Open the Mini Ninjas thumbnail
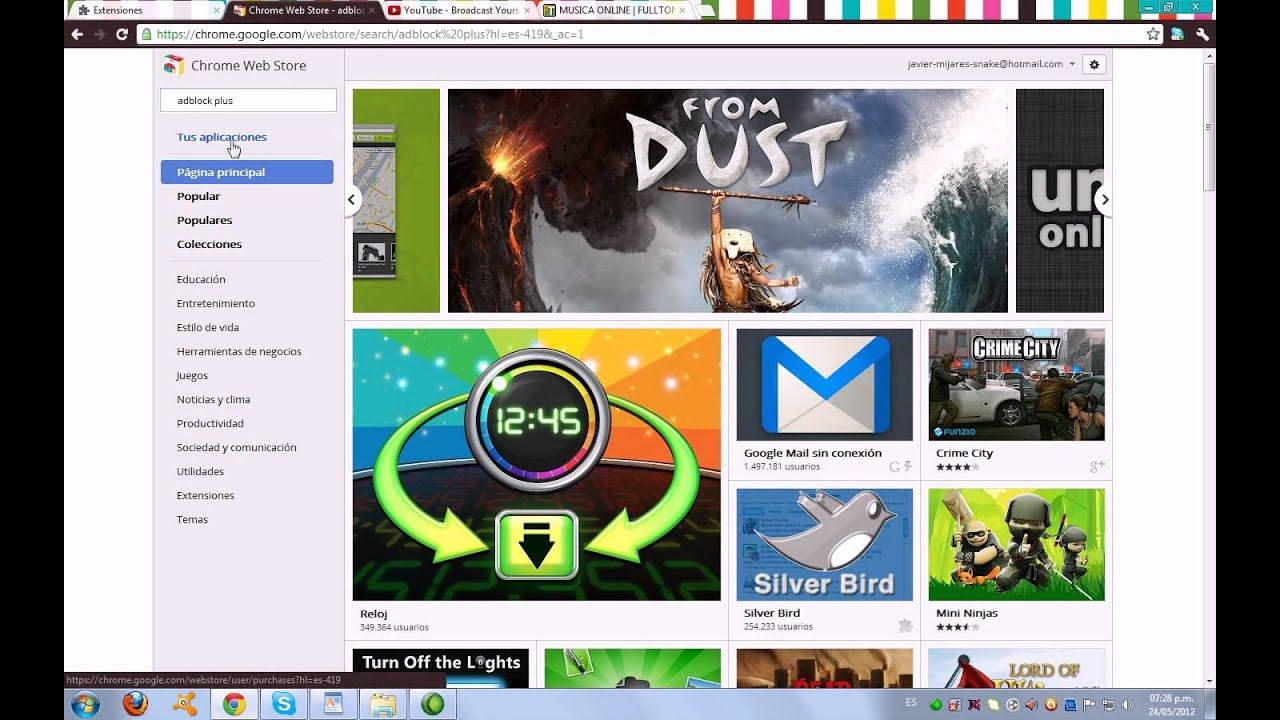 pyautogui.click(x=1016, y=545)
